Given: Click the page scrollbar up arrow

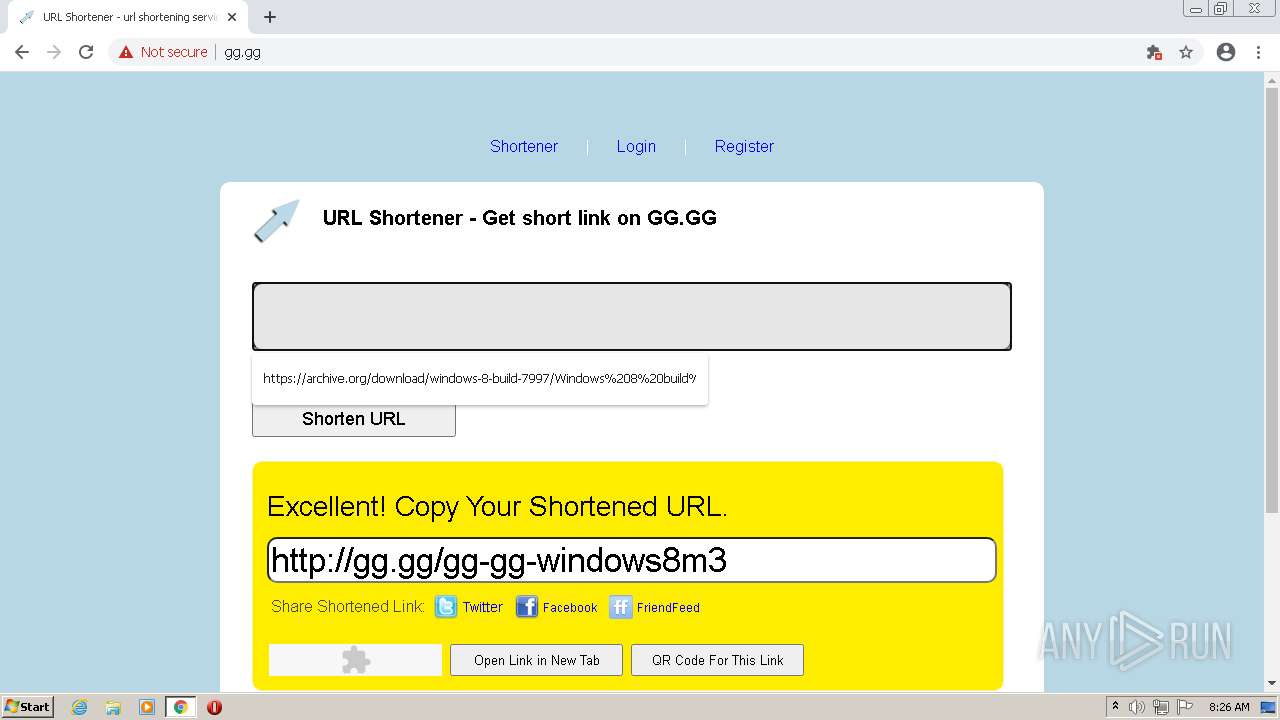Looking at the screenshot, I should point(1272,82).
